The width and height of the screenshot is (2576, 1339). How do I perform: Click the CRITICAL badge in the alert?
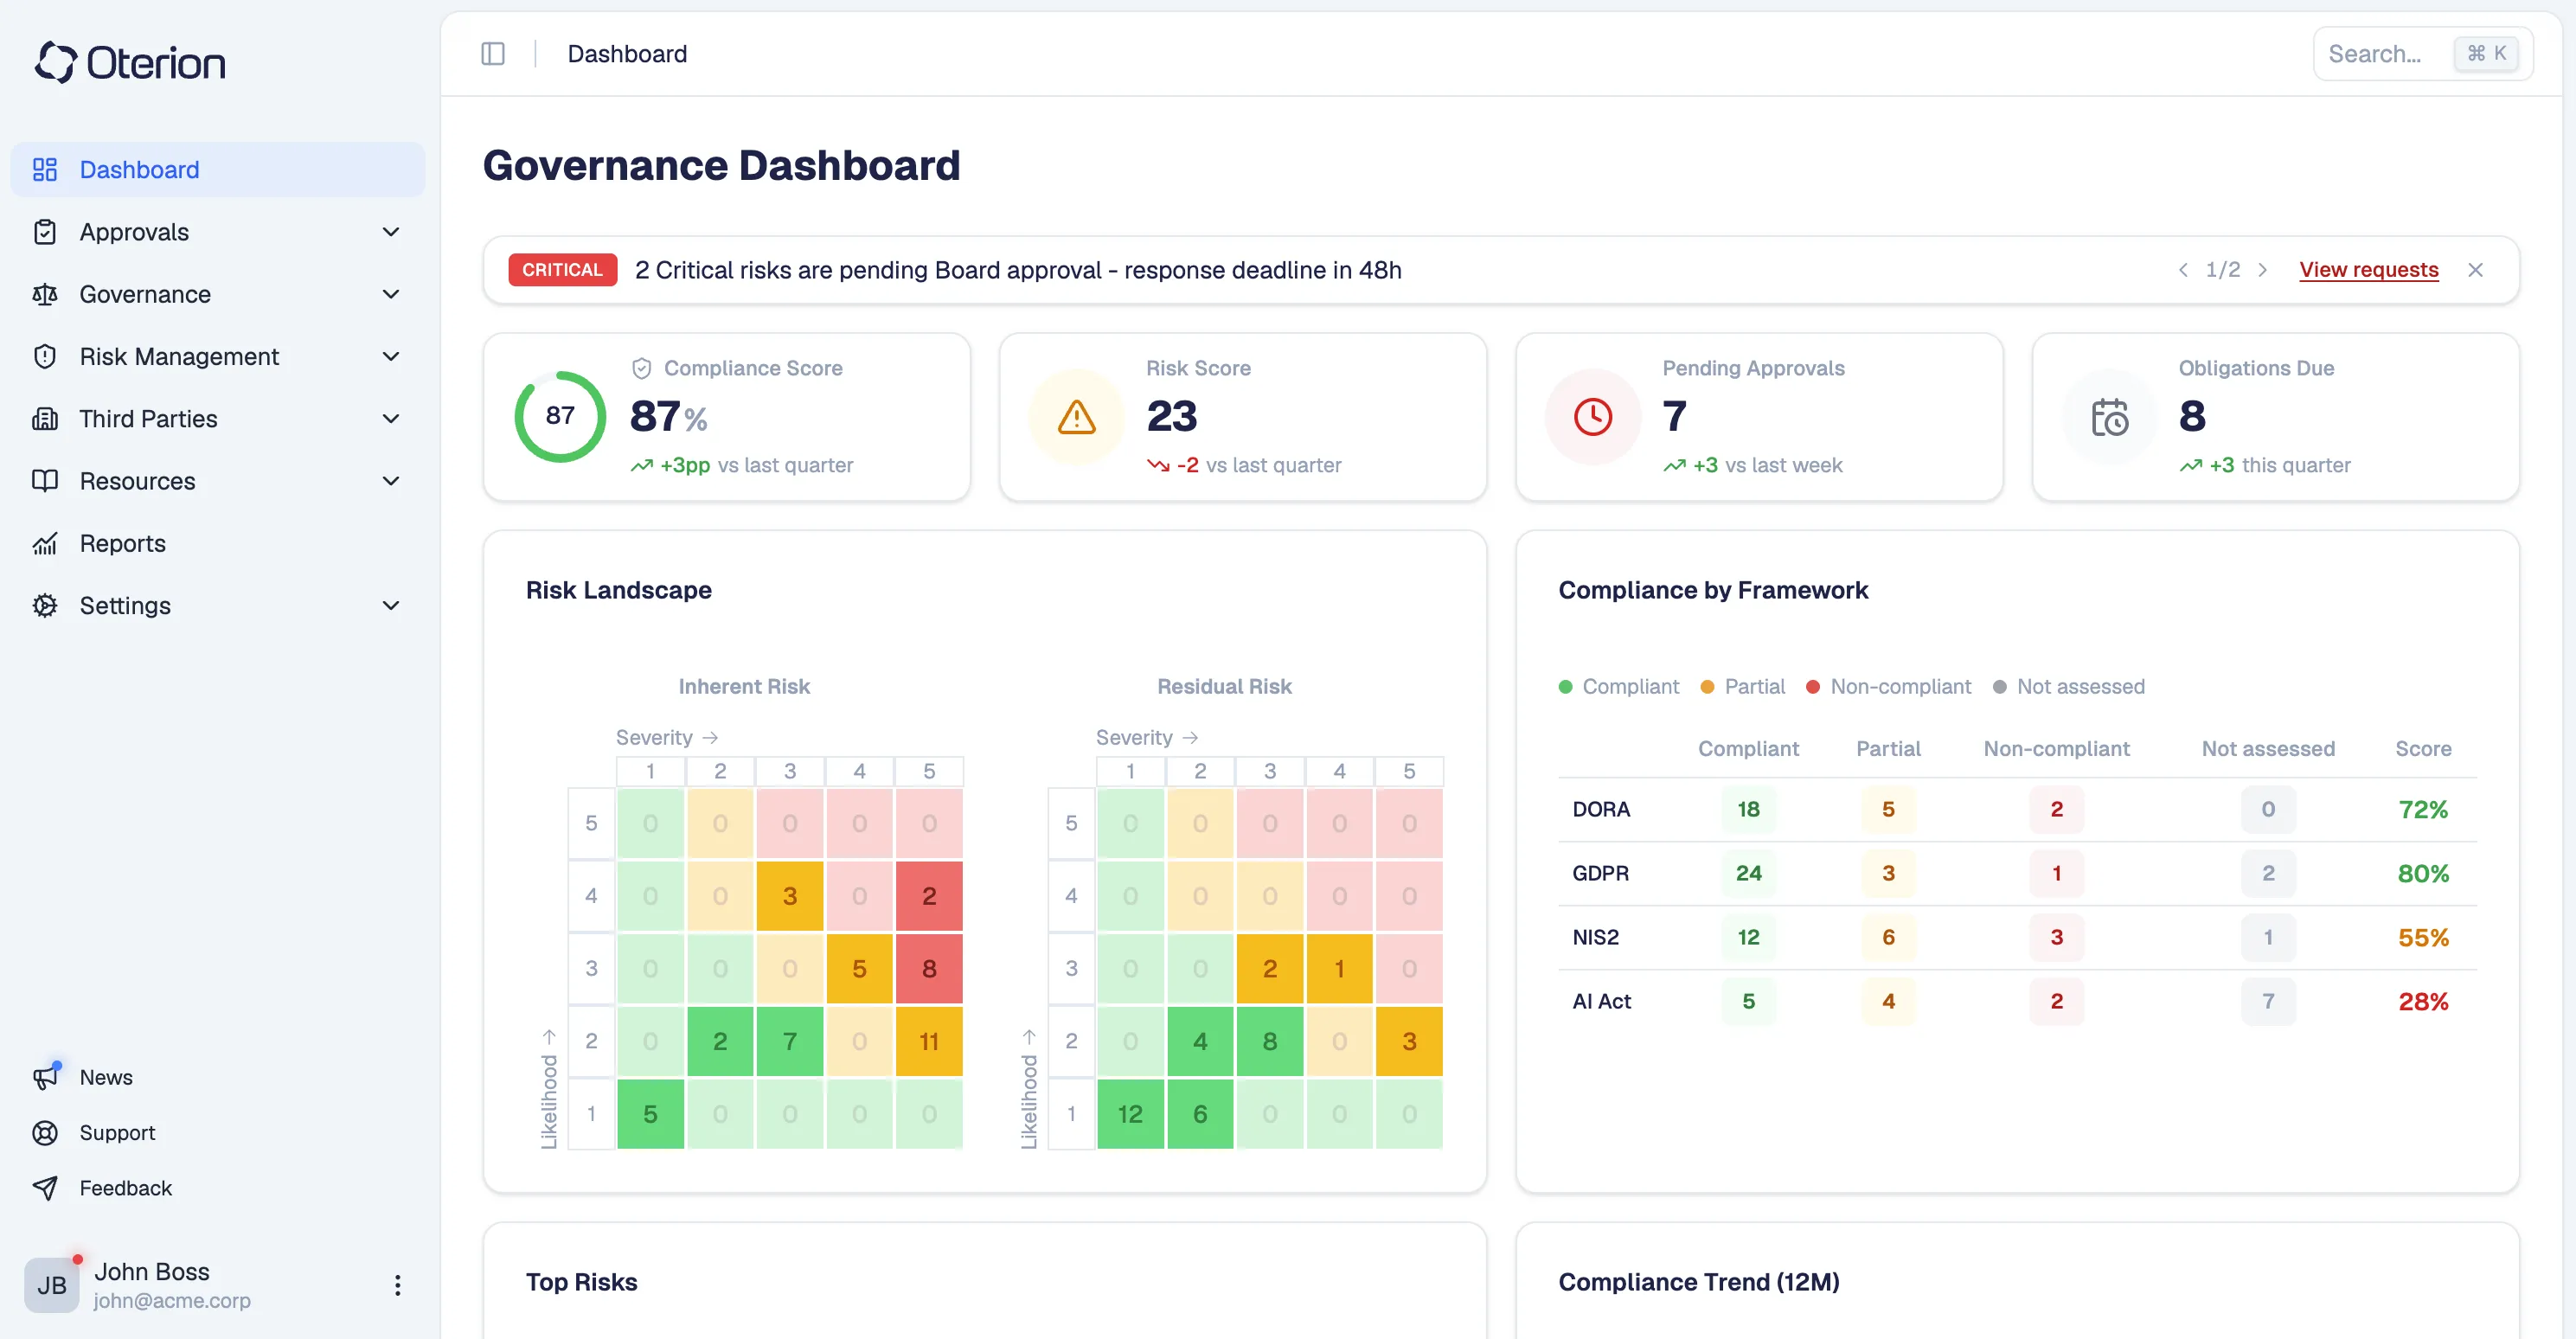point(562,270)
